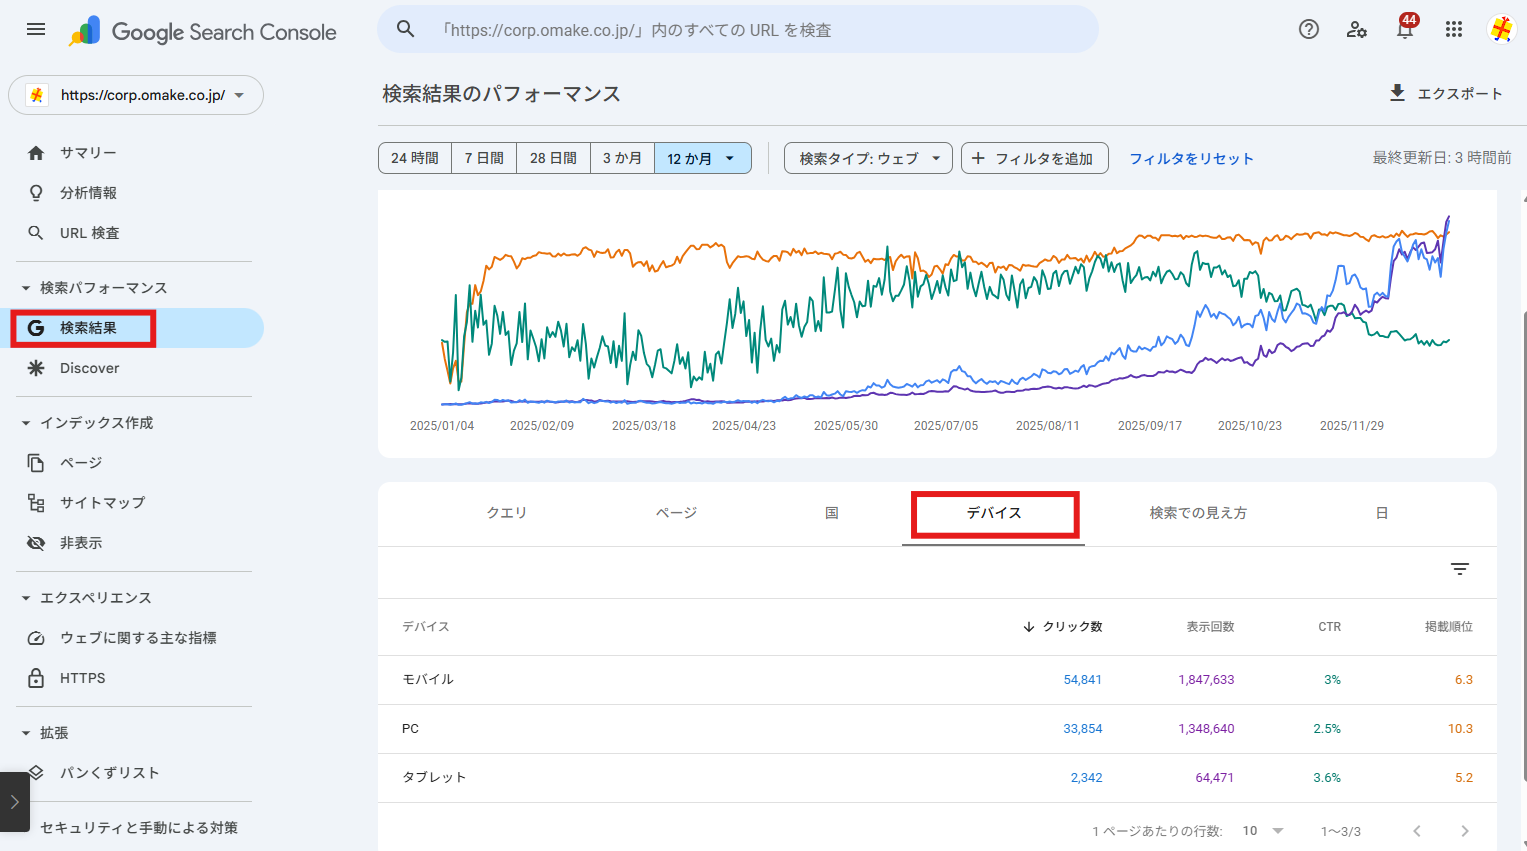Click the table filter rows icon
This screenshot has height=851, width=1527.
pyautogui.click(x=1460, y=569)
